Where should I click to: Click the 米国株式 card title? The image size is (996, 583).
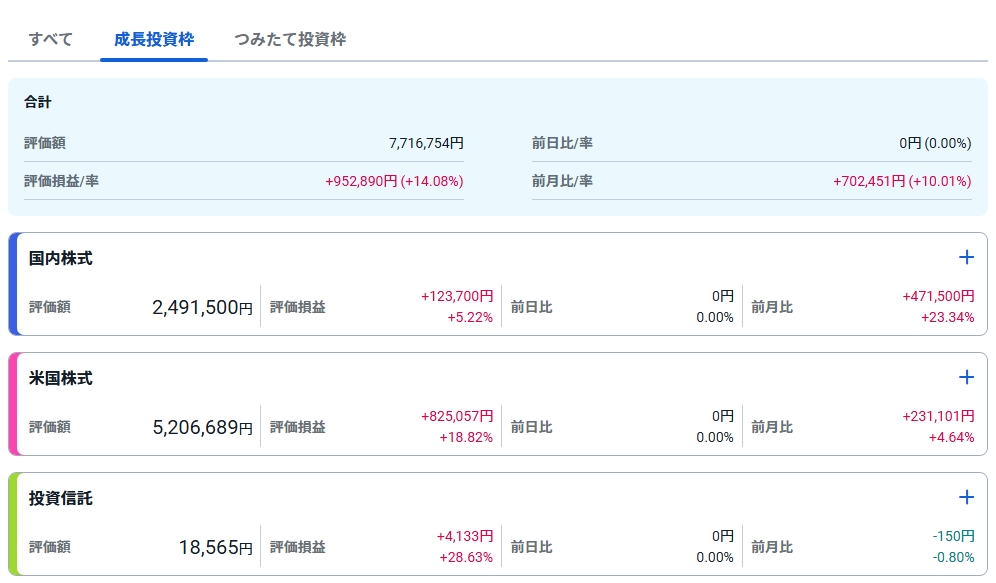[x=61, y=378]
